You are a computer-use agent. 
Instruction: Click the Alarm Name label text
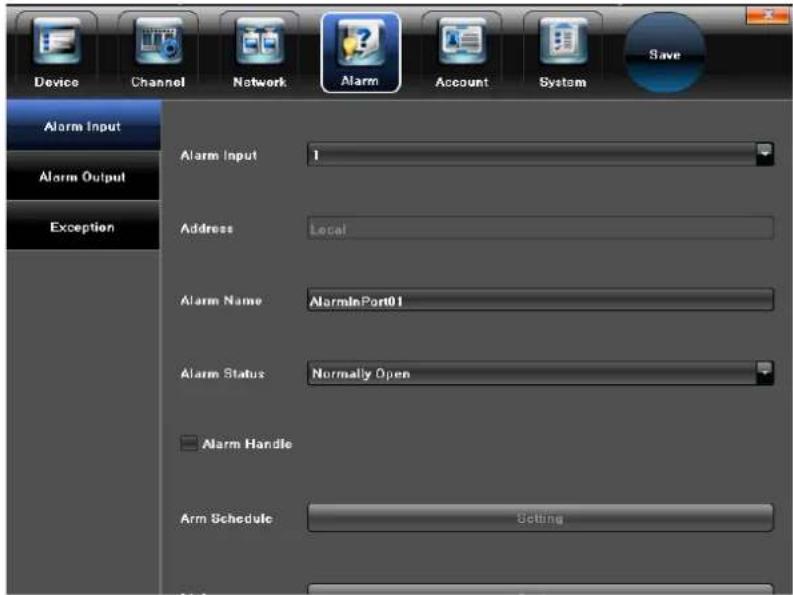point(221,301)
